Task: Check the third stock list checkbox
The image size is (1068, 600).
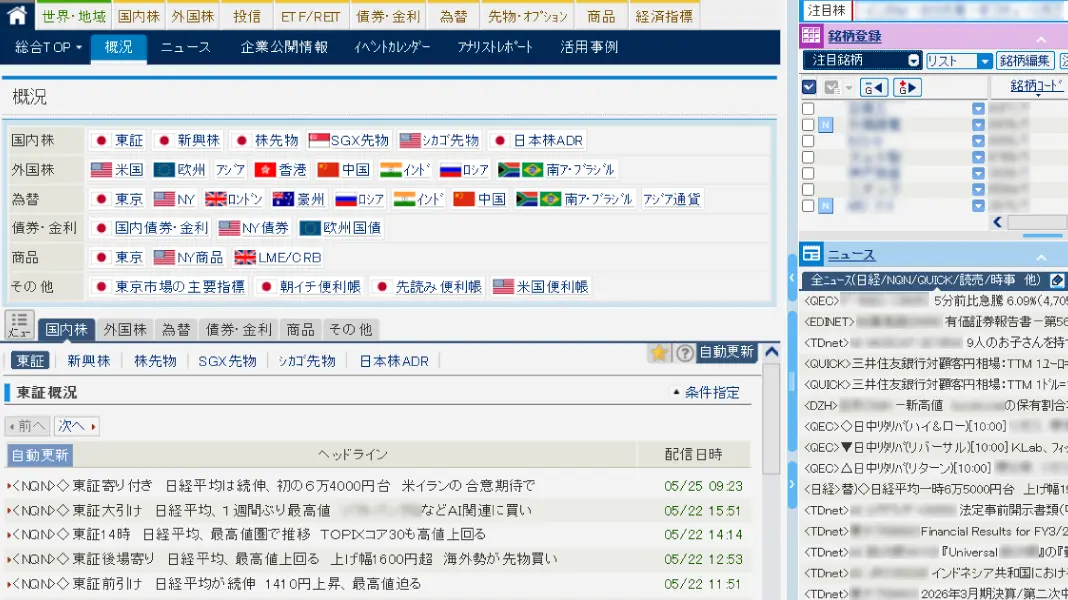Action: tap(808, 141)
